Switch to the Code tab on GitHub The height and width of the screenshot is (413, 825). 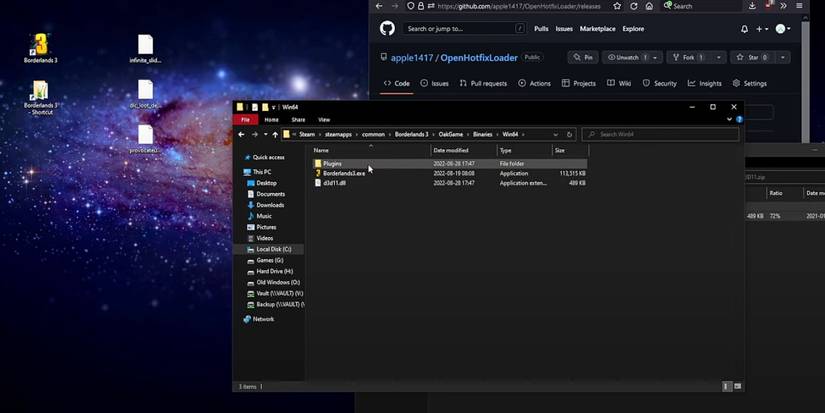coord(397,83)
